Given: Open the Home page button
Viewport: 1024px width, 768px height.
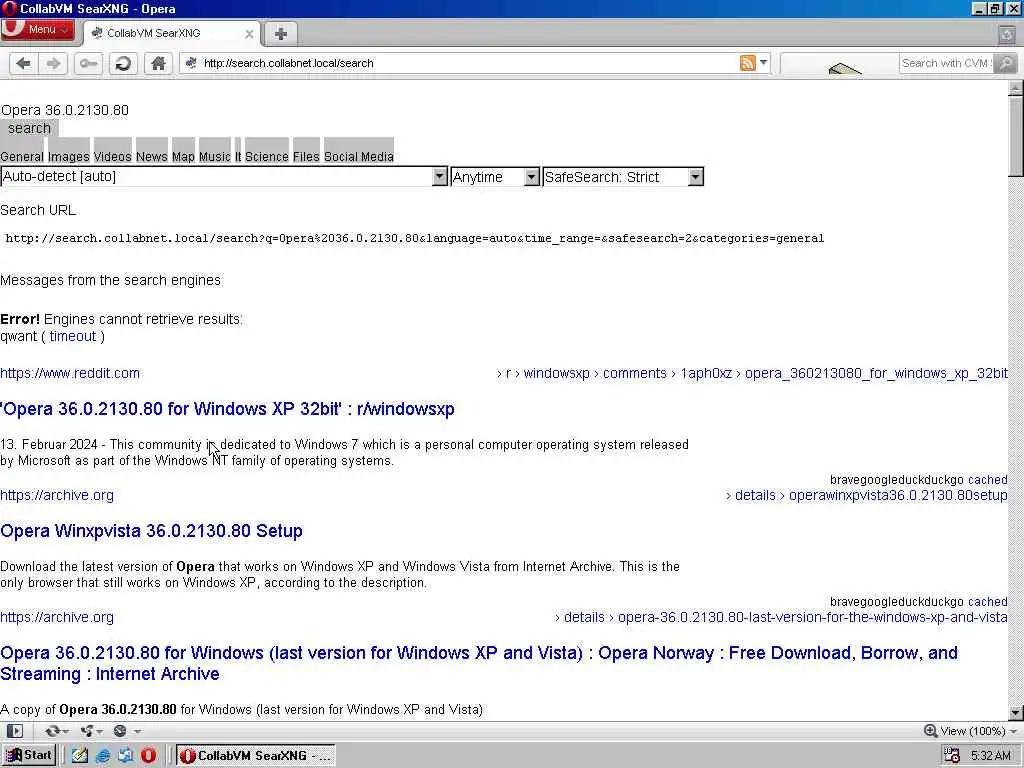Looking at the screenshot, I should [158, 63].
